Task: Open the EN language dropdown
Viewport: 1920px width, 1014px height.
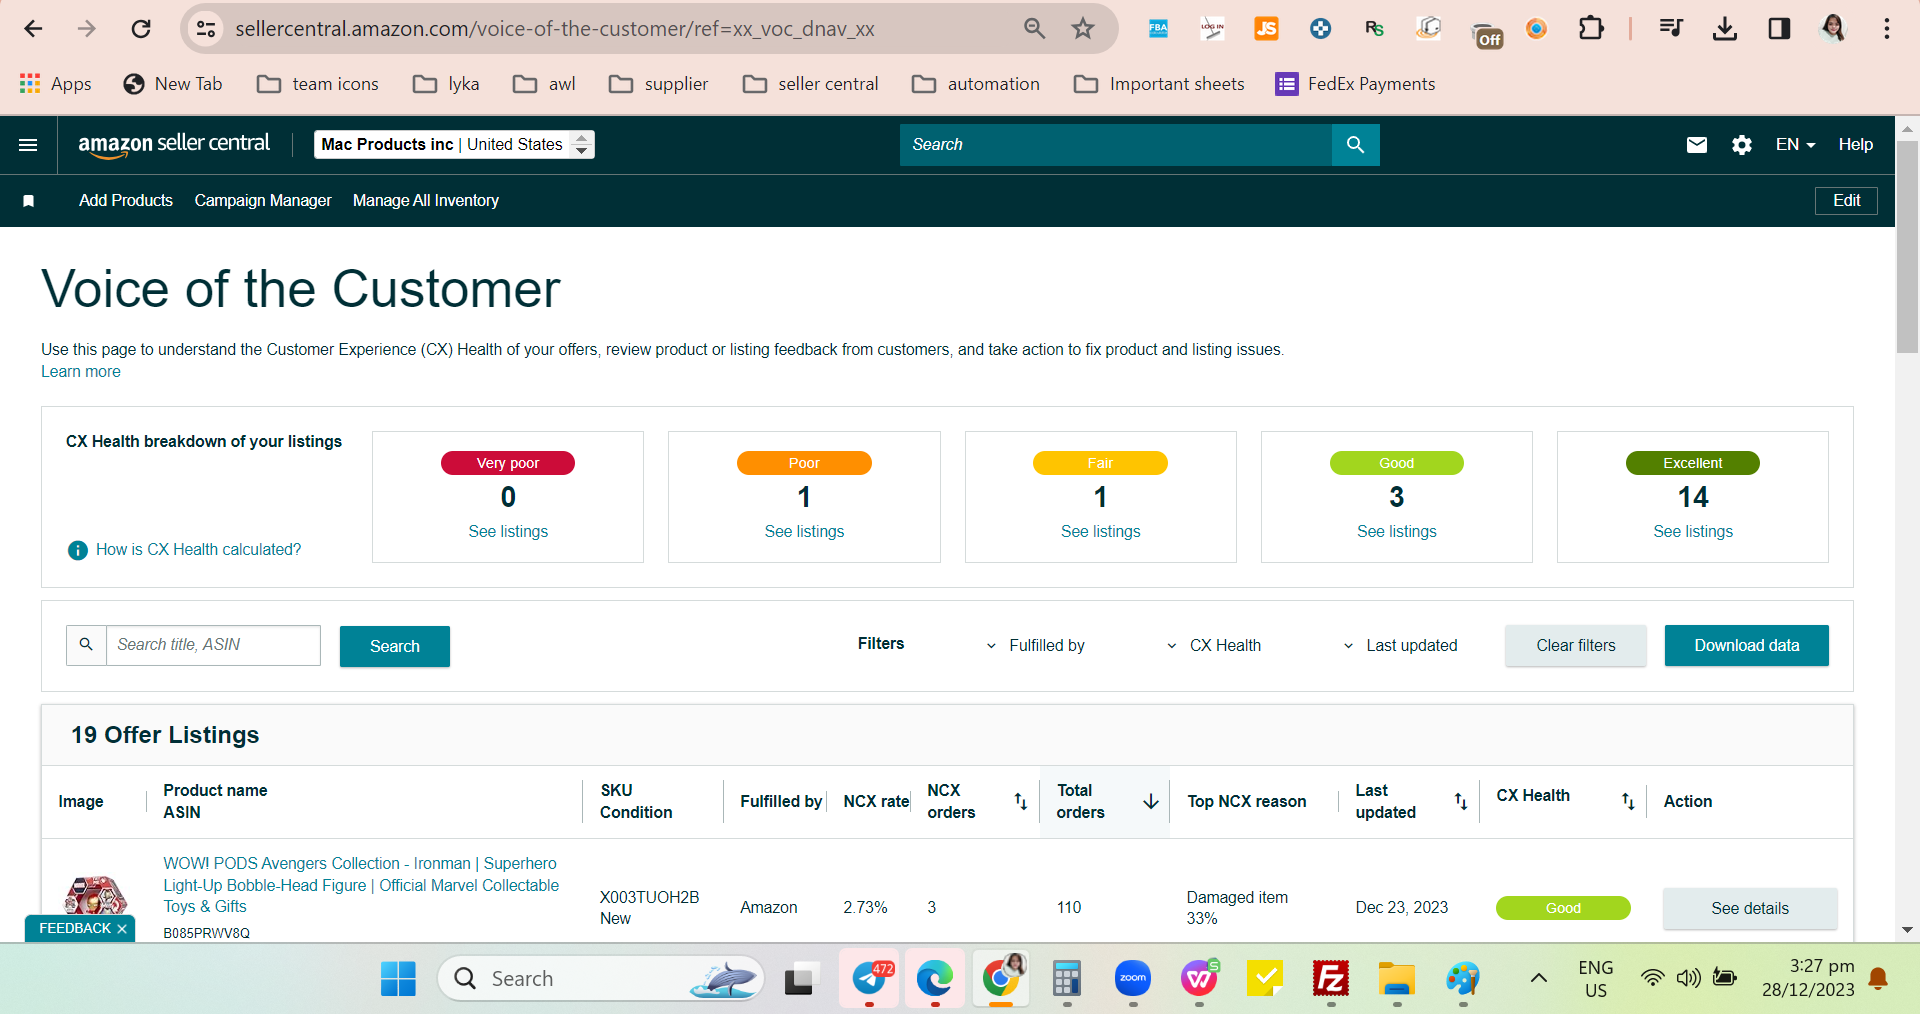Action: pyautogui.click(x=1795, y=145)
